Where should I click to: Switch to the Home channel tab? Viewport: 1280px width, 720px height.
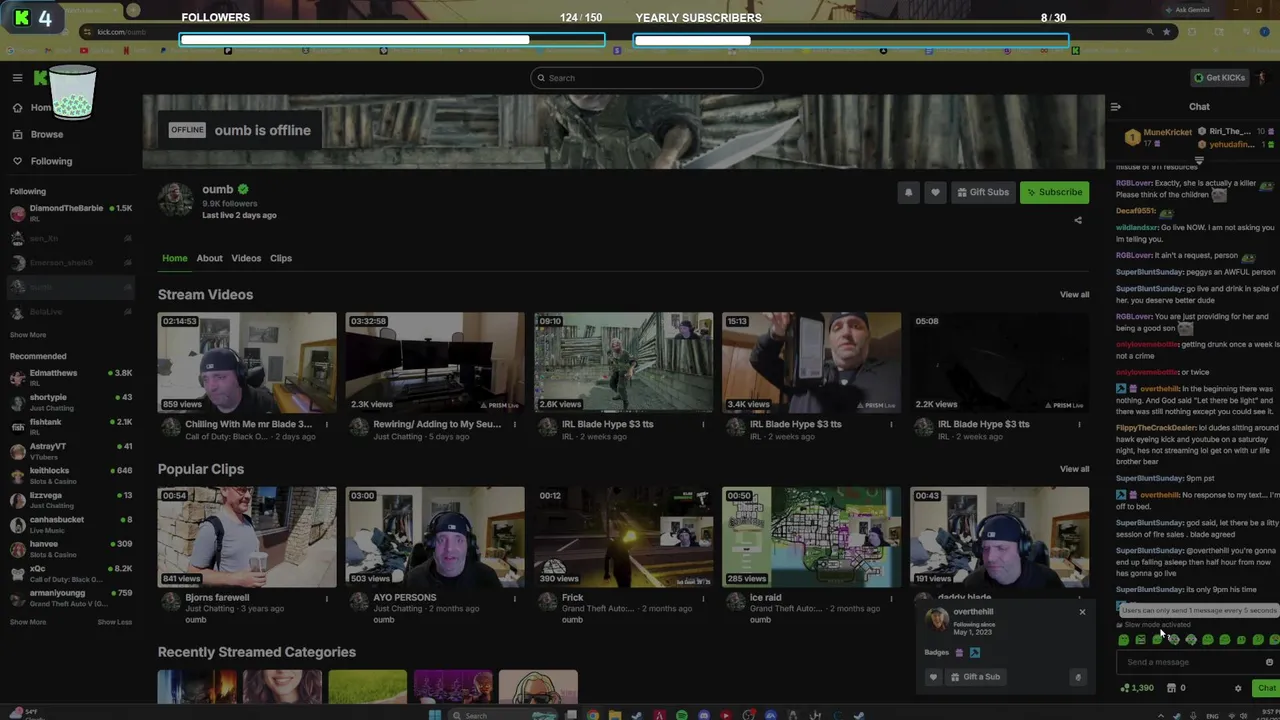174,258
